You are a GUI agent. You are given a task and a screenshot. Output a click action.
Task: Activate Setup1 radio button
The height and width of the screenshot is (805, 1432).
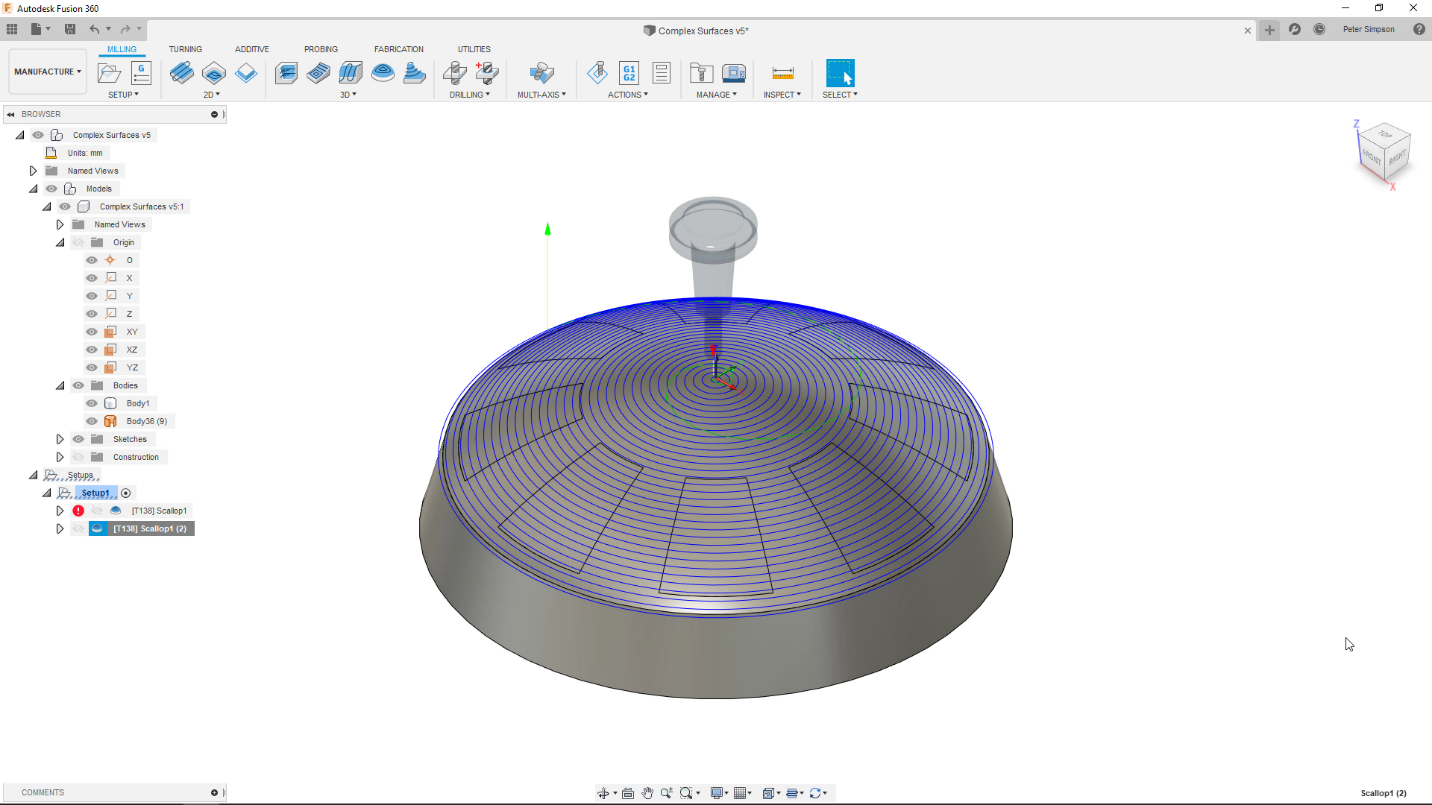(x=126, y=493)
